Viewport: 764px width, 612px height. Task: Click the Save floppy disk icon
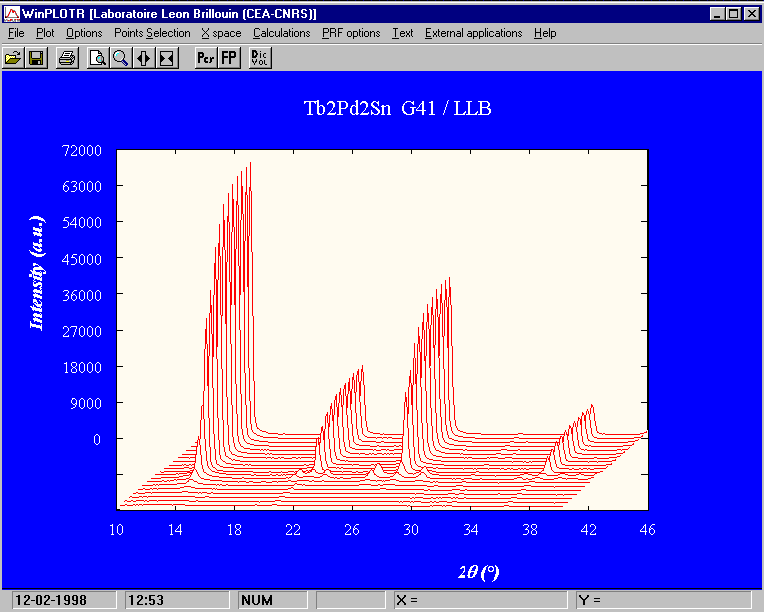(x=36, y=58)
